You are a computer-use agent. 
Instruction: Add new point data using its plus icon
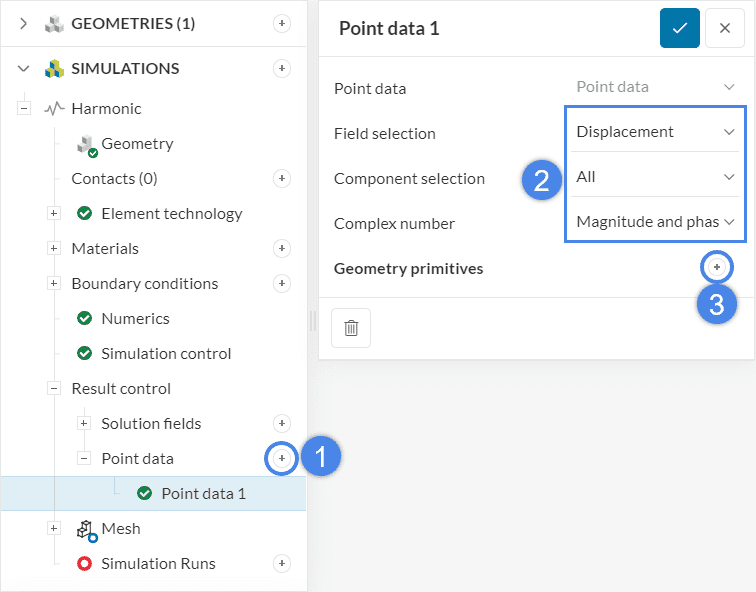pyautogui.click(x=282, y=458)
